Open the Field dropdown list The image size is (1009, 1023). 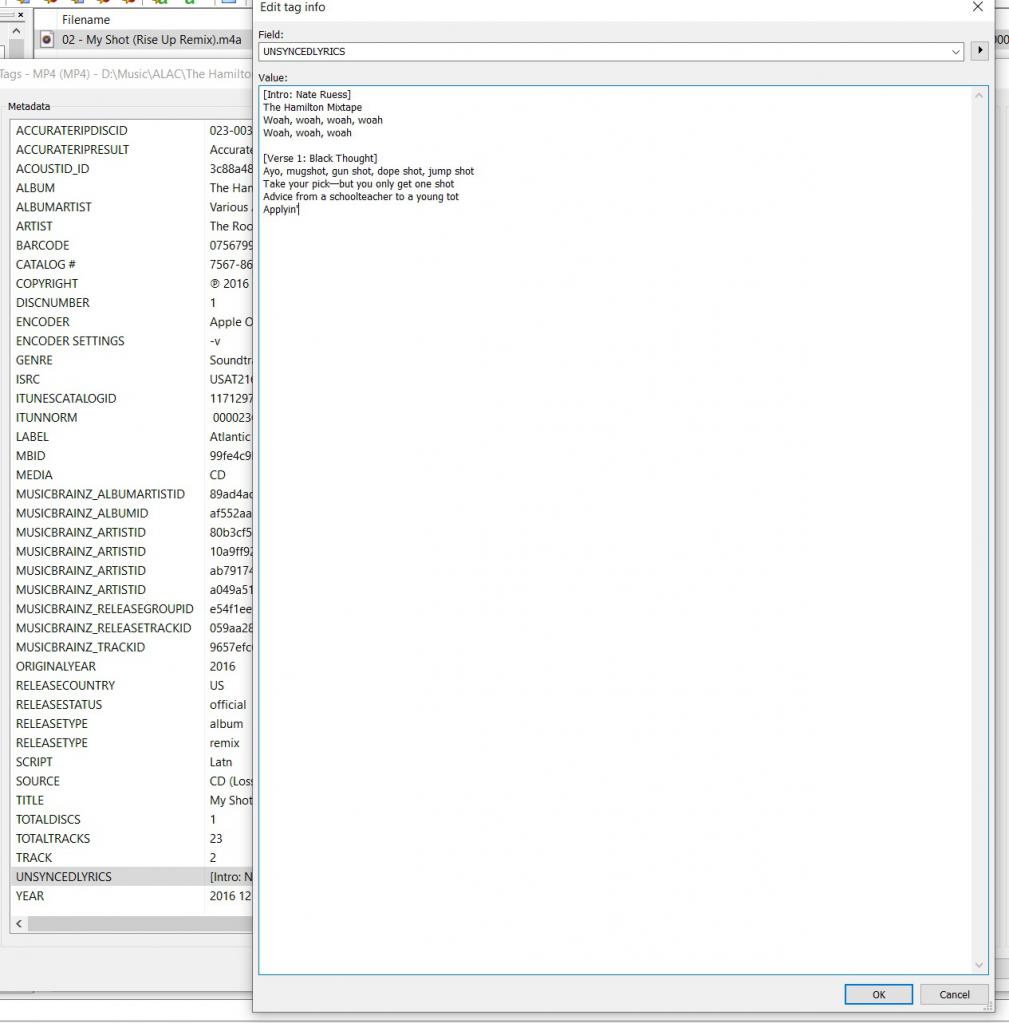pos(956,52)
